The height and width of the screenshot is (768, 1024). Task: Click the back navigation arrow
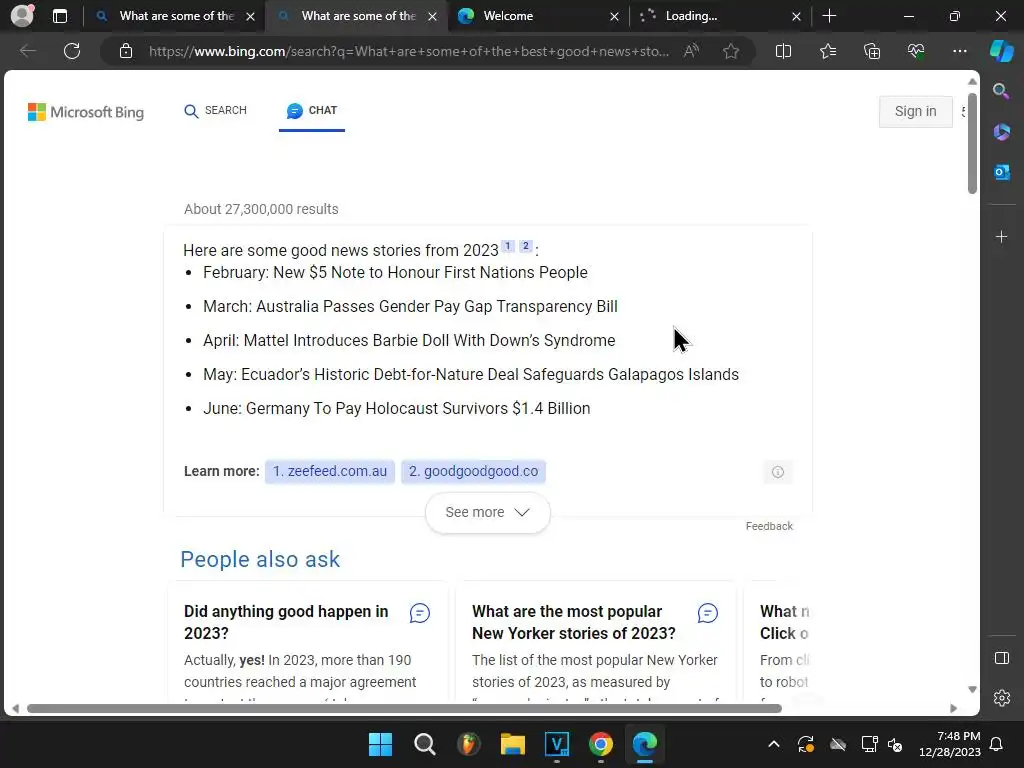(x=27, y=51)
